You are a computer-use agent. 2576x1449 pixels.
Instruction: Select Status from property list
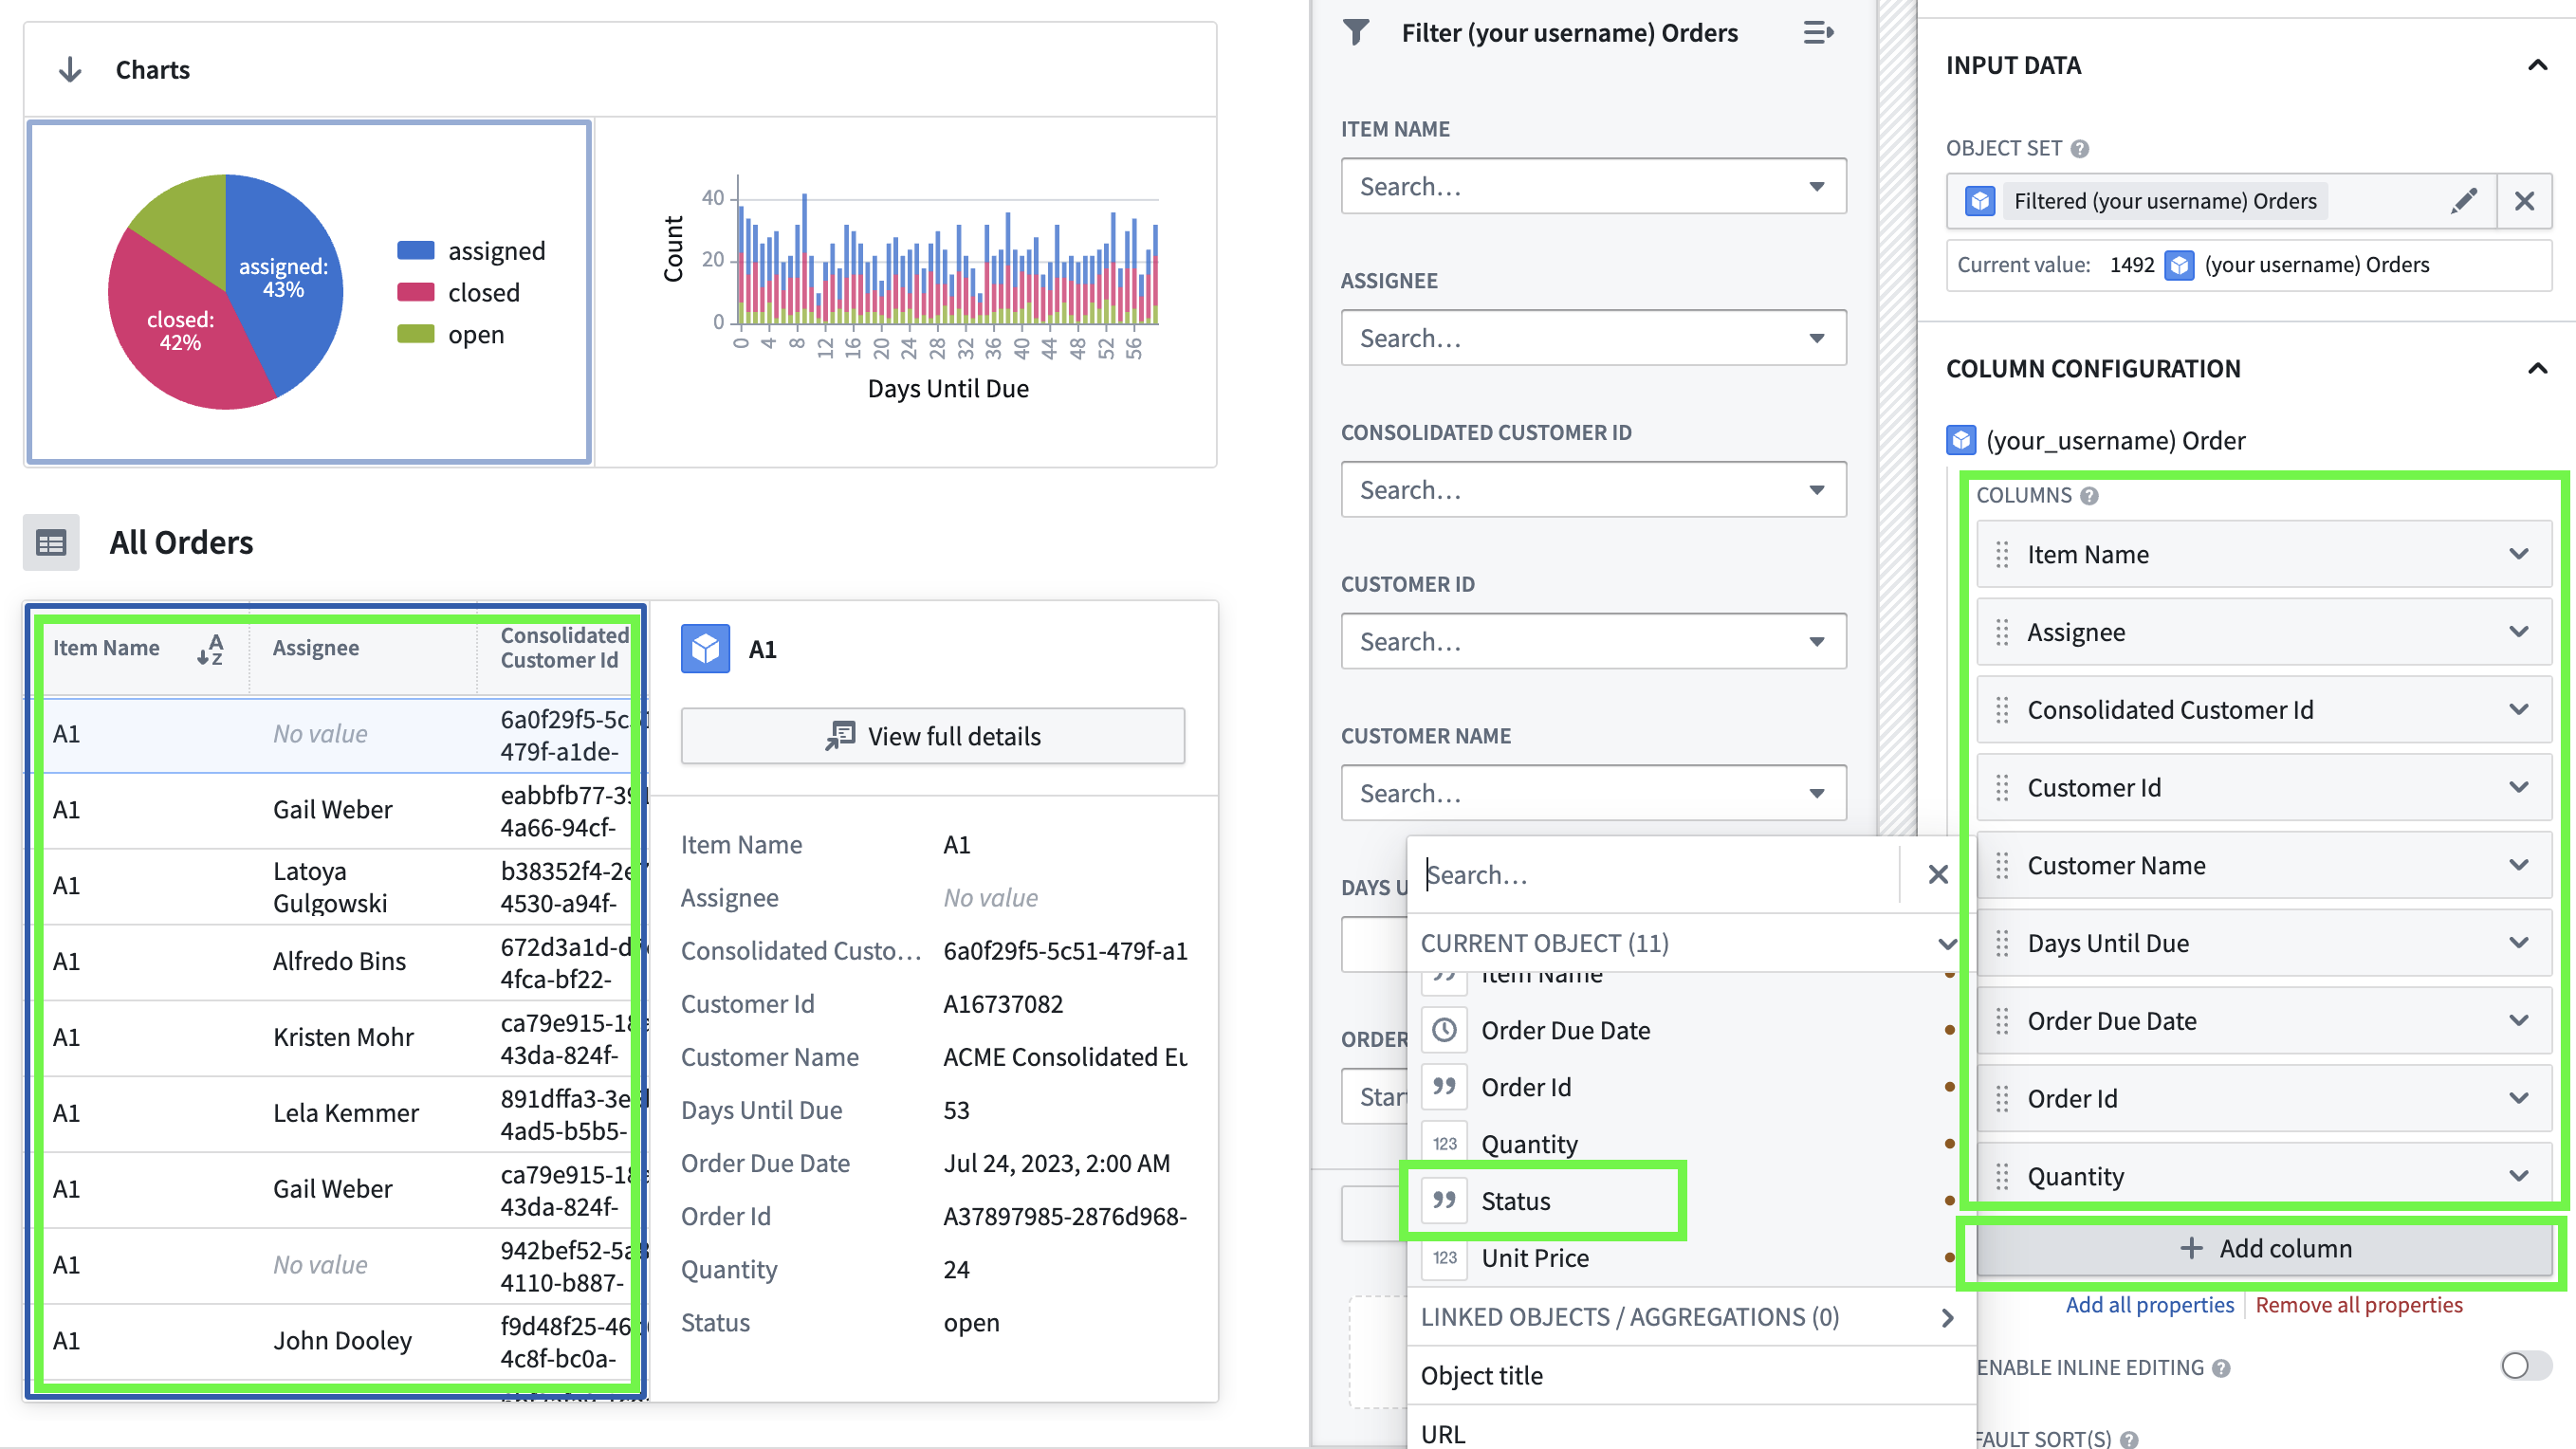point(1516,1201)
